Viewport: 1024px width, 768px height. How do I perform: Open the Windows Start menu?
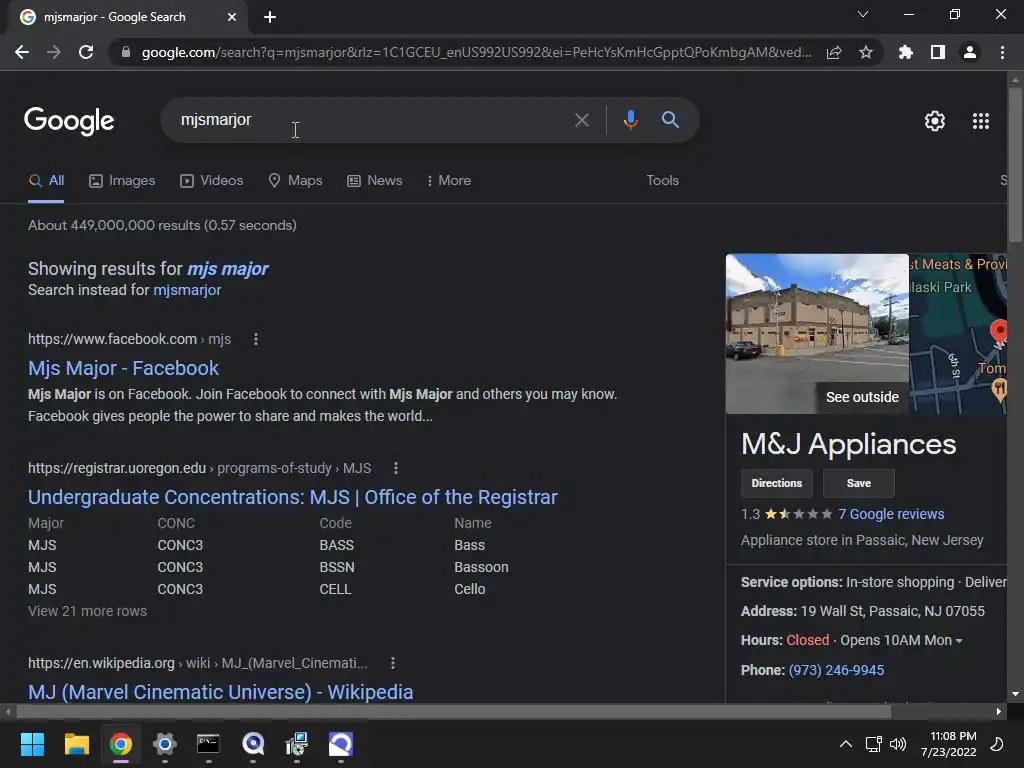tap(32, 744)
